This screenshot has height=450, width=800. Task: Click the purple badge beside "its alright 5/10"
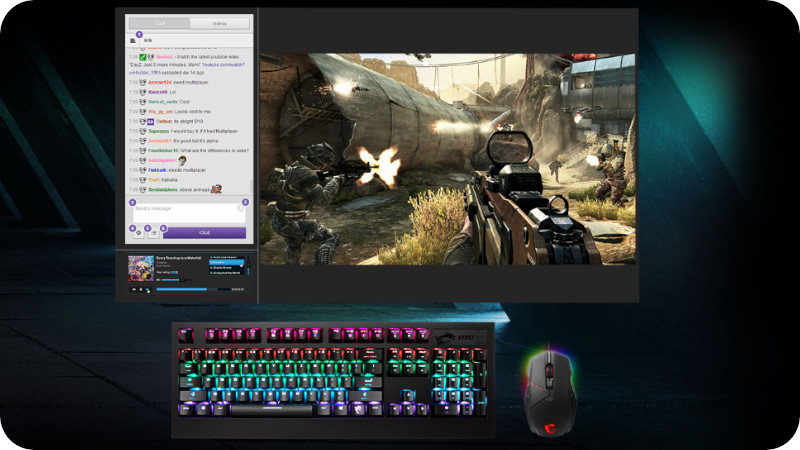pos(151,121)
